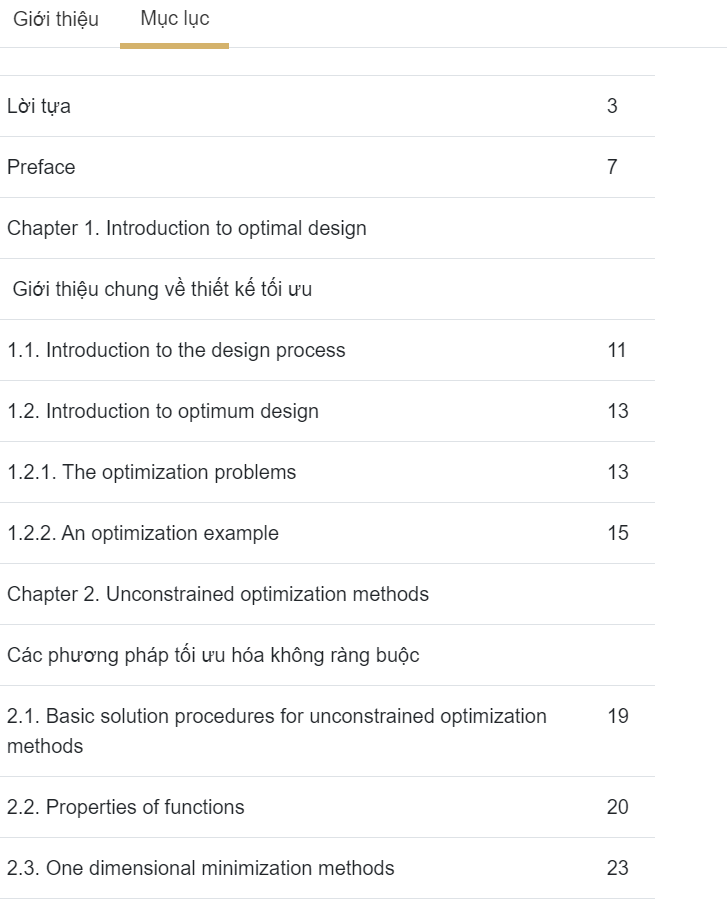Open 2.3 One dimensional minimization methods
Image resolution: width=727 pixels, height=905 pixels.
(201, 868)
